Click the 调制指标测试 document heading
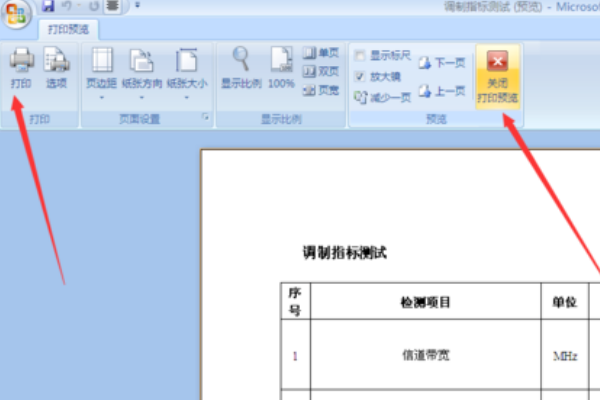The image size is (600, 400). point(344,253)
